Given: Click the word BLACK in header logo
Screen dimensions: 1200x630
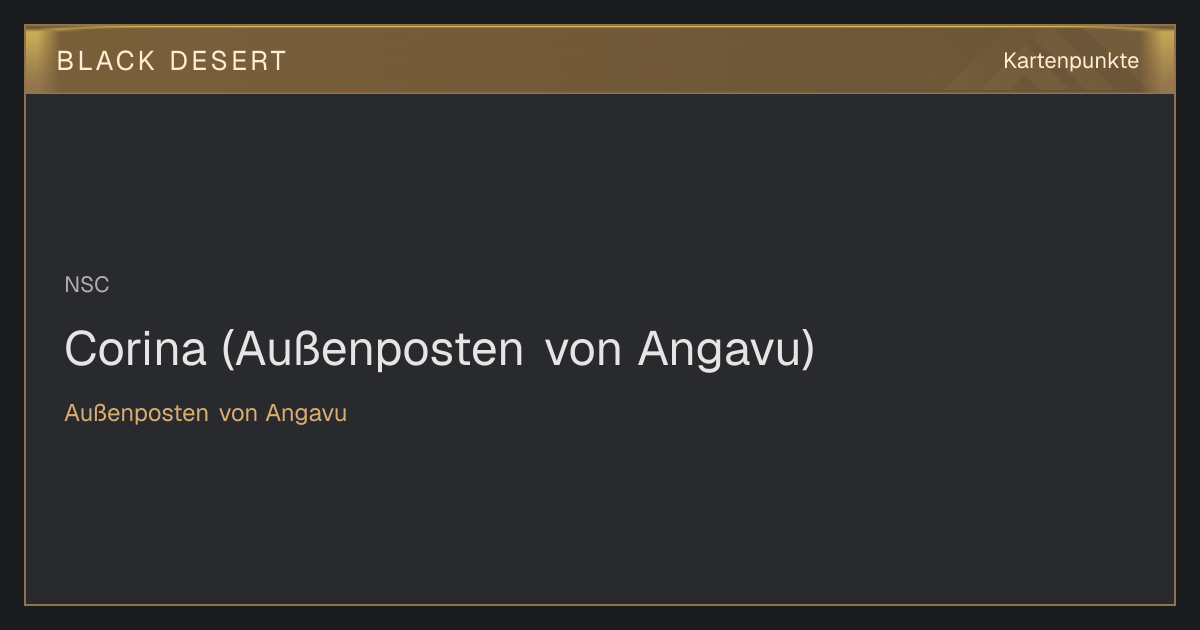Looking at the screenshot, I should (107, 61).
